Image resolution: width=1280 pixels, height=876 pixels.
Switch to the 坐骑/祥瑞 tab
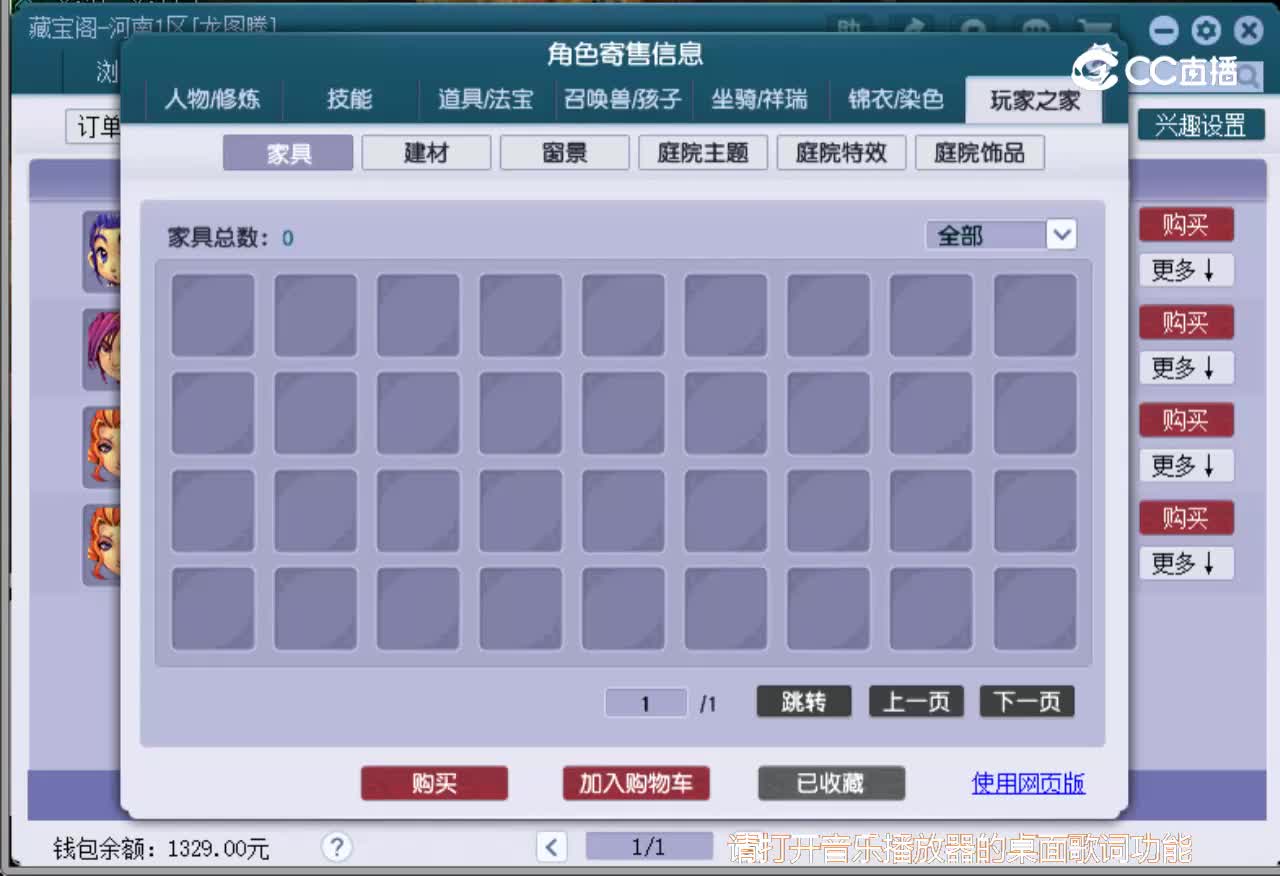pyautogui.click(x=761, y=99)
